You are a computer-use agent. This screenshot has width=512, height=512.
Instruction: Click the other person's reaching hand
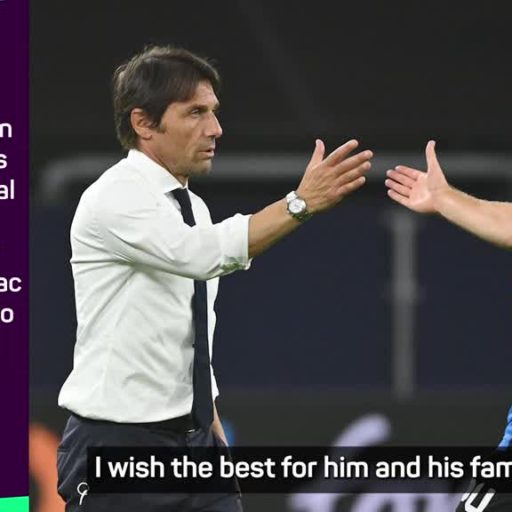pos(417,178)
